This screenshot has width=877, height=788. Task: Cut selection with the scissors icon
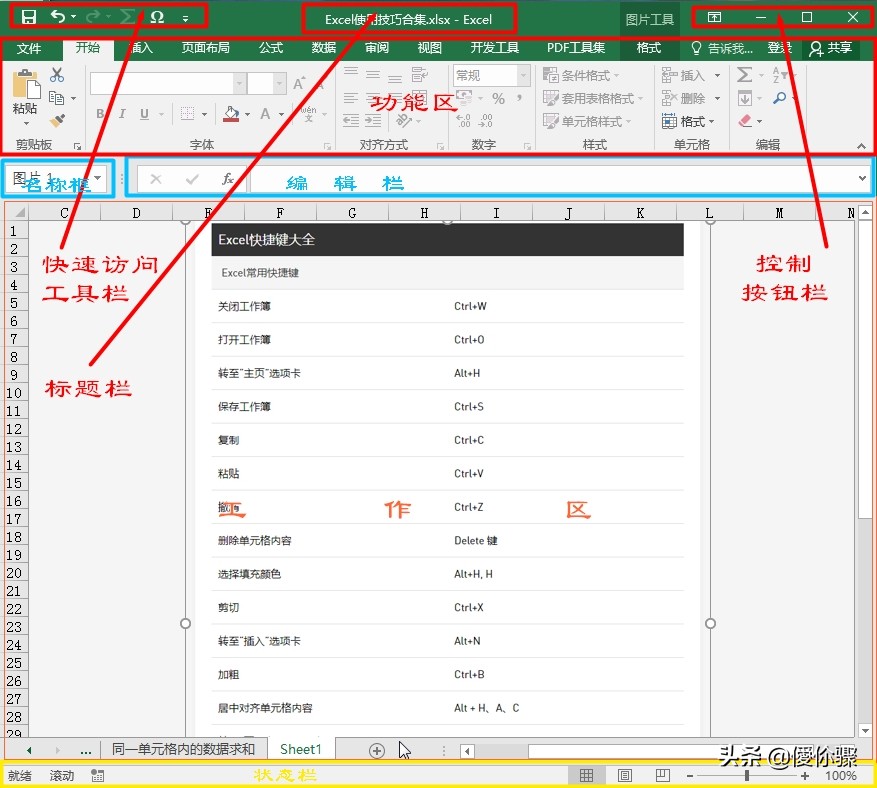tap(57, 74)
